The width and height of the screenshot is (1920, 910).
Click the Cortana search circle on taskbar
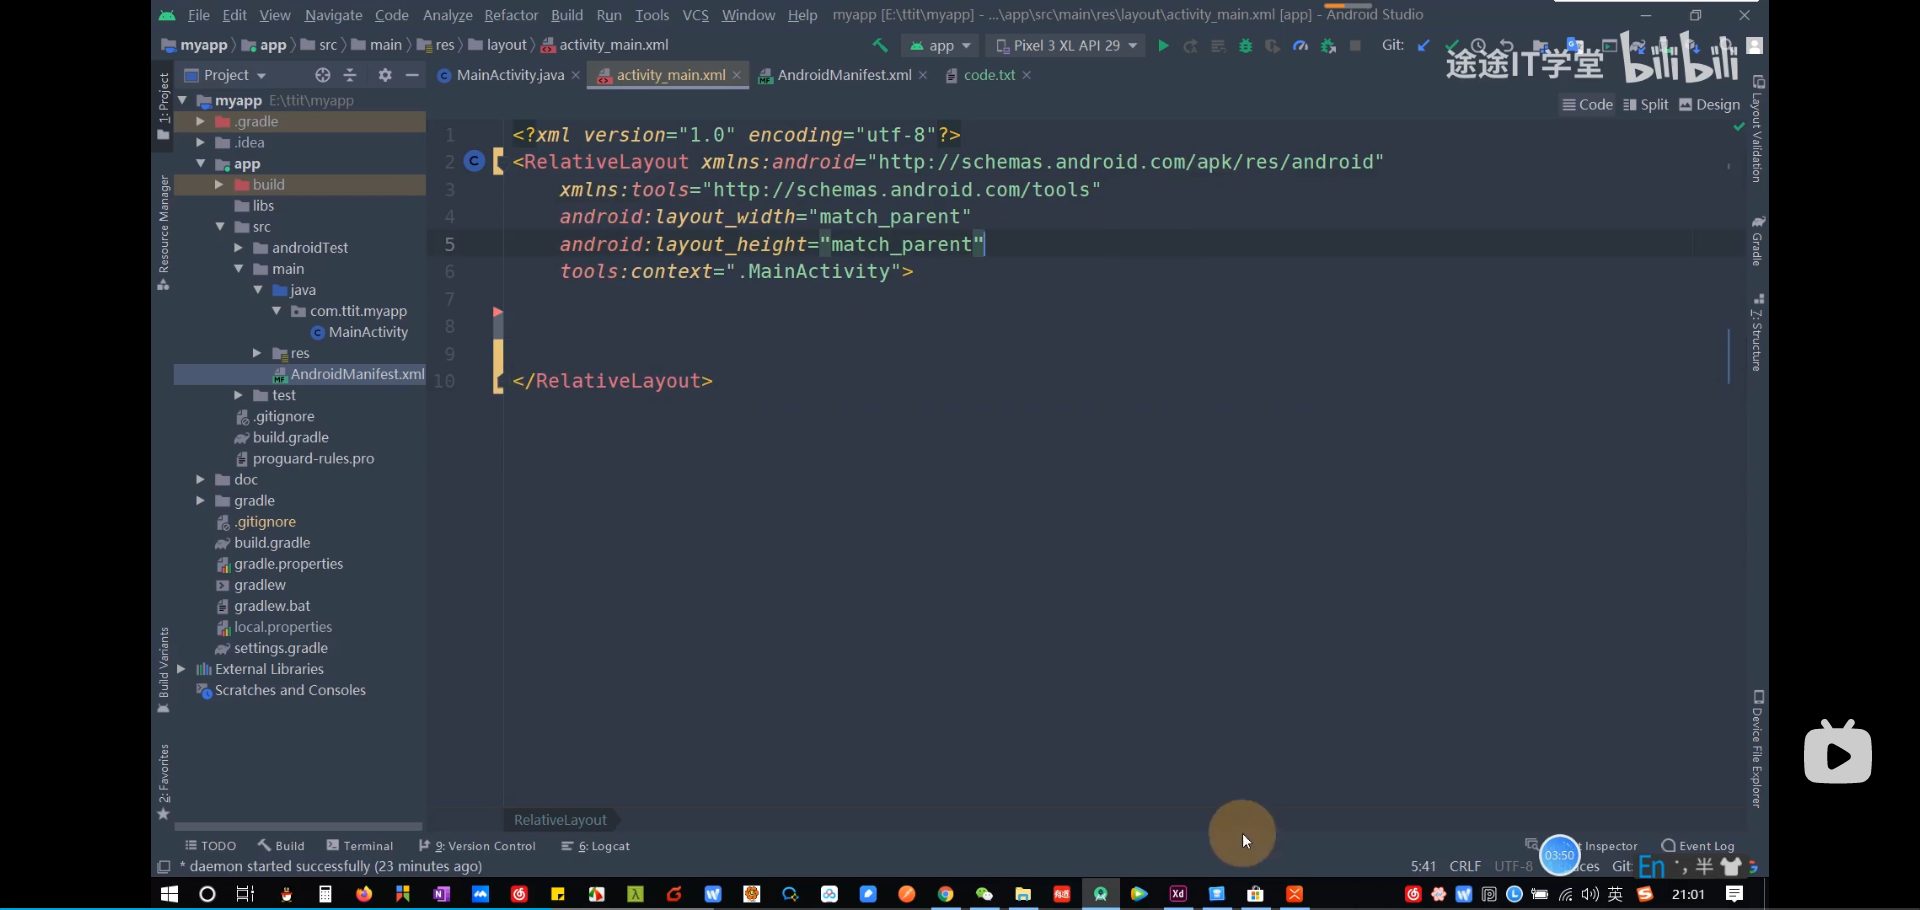coord(207,894)
